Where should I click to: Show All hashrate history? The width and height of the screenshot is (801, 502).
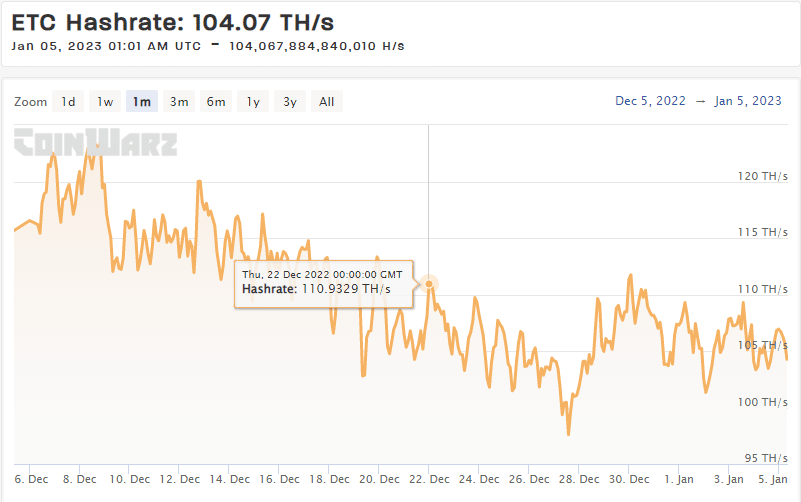pos(327,101)
